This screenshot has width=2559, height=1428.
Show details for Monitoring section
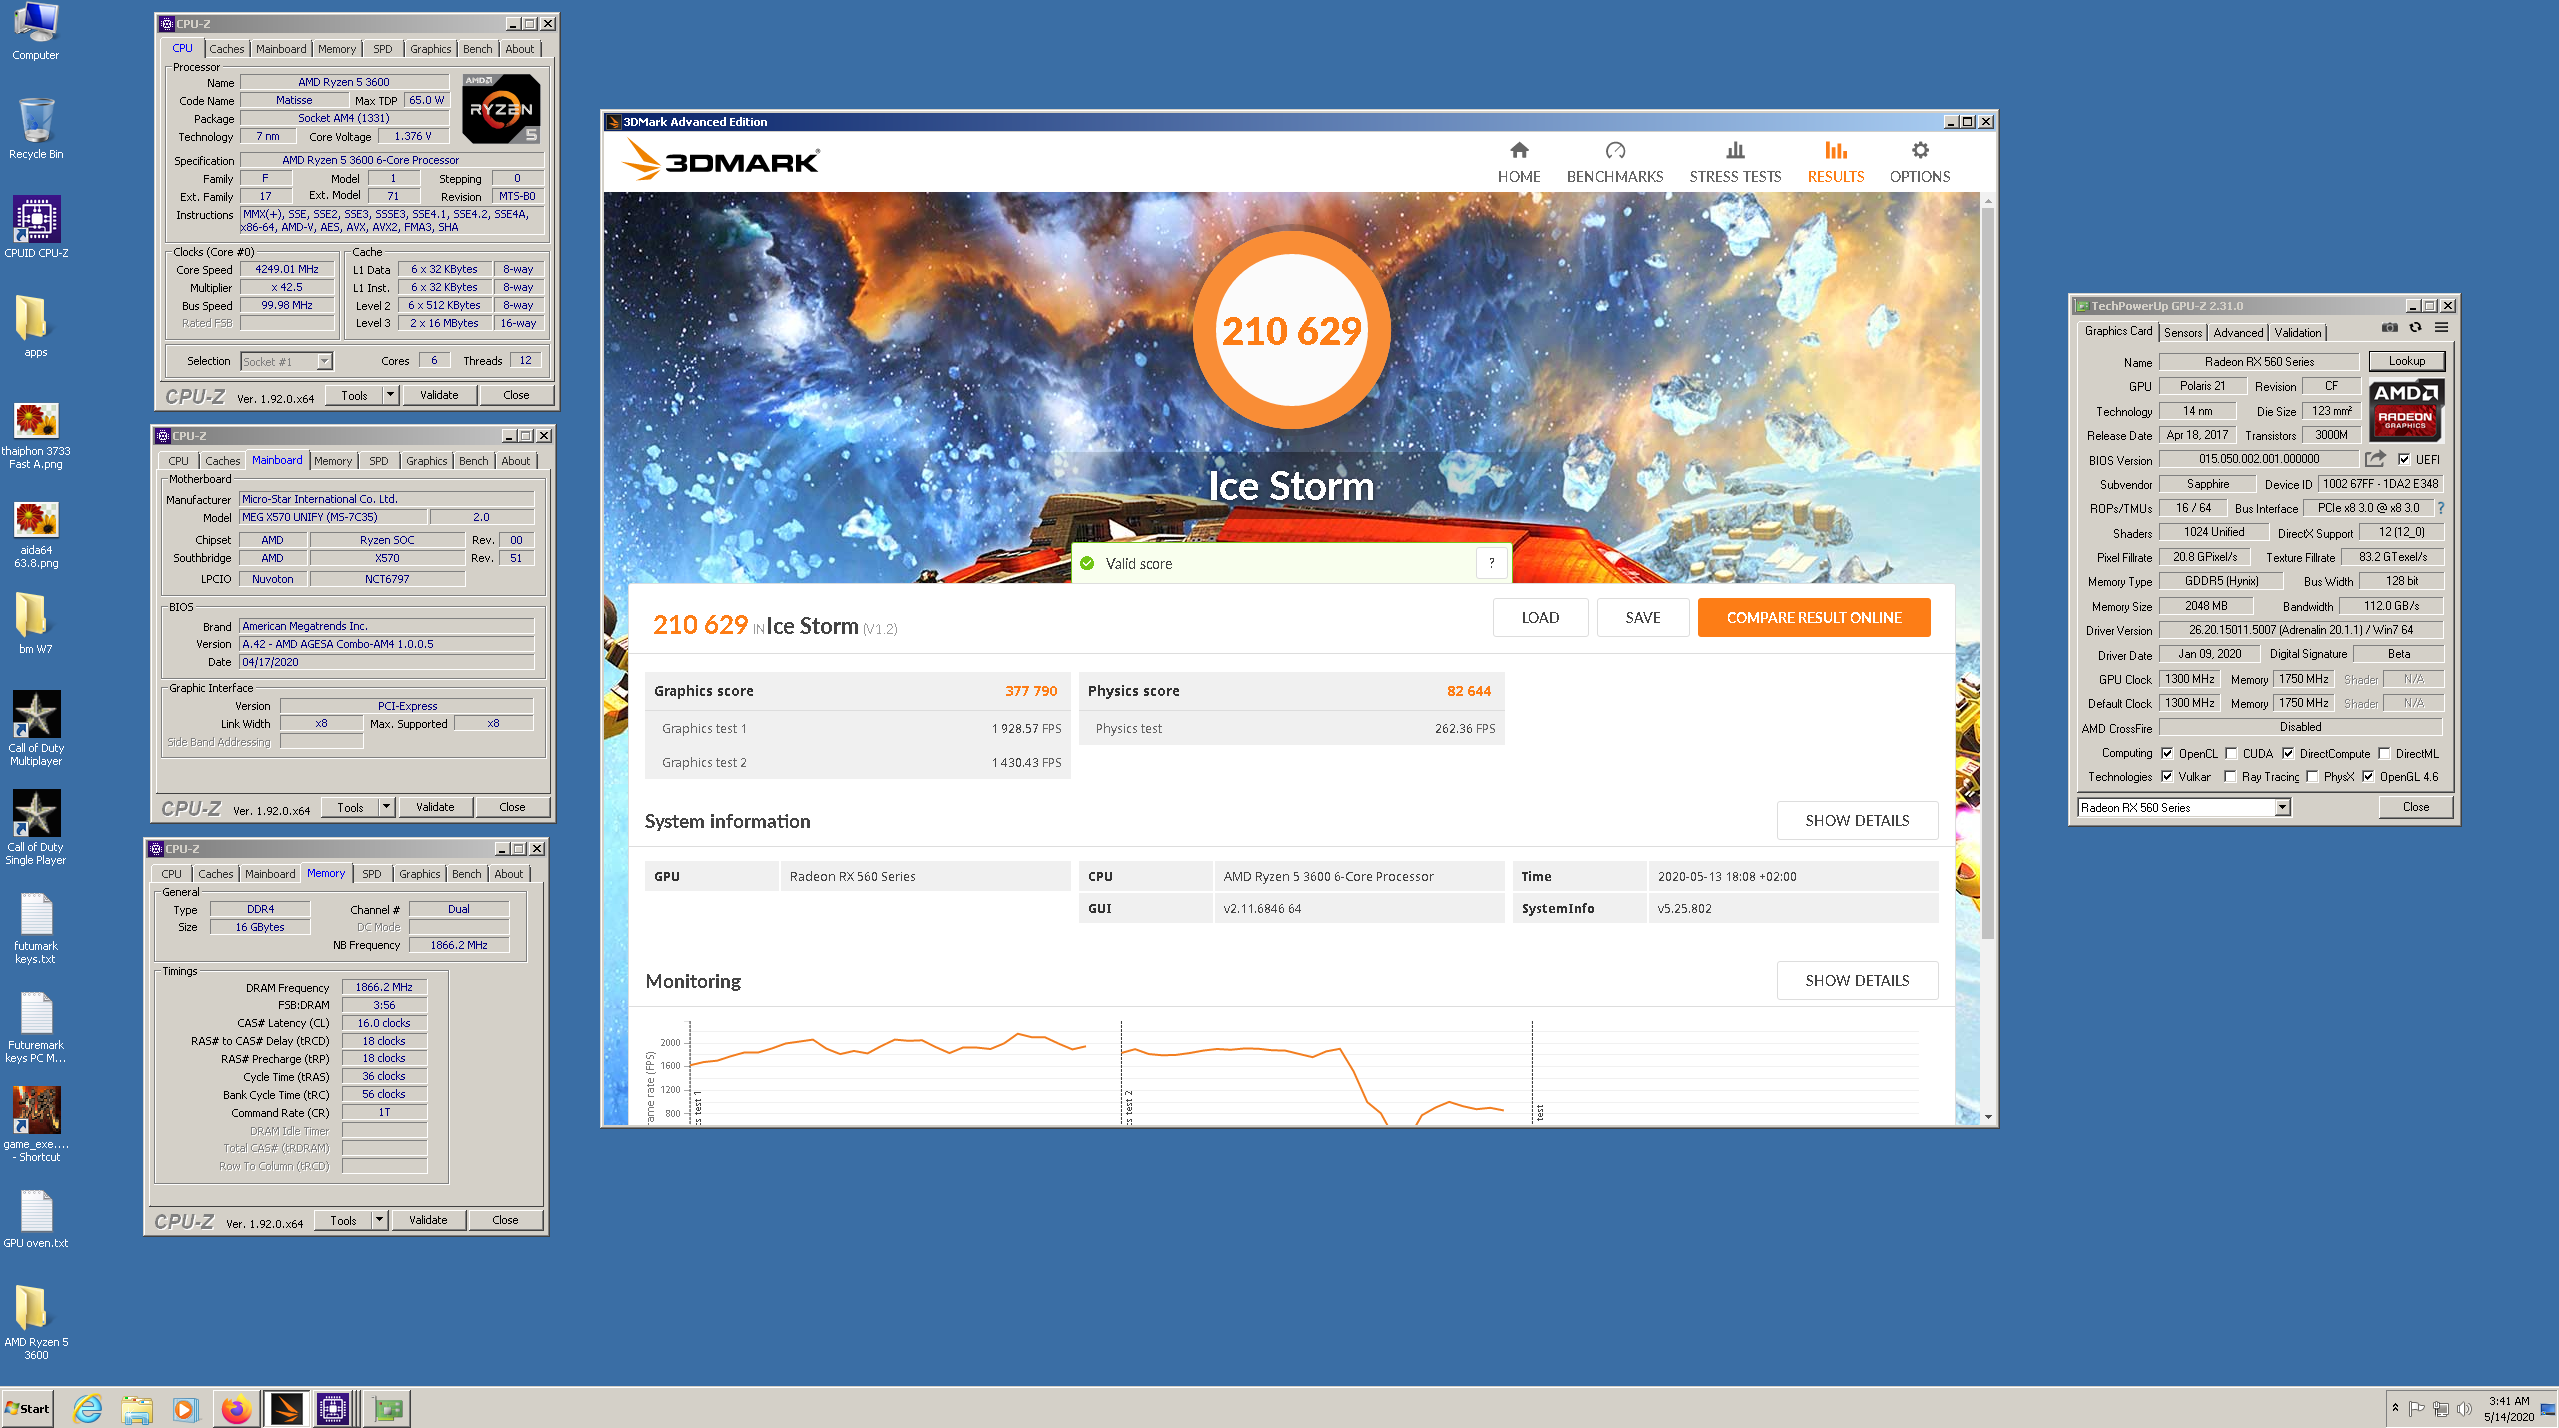pos(1857,980)
